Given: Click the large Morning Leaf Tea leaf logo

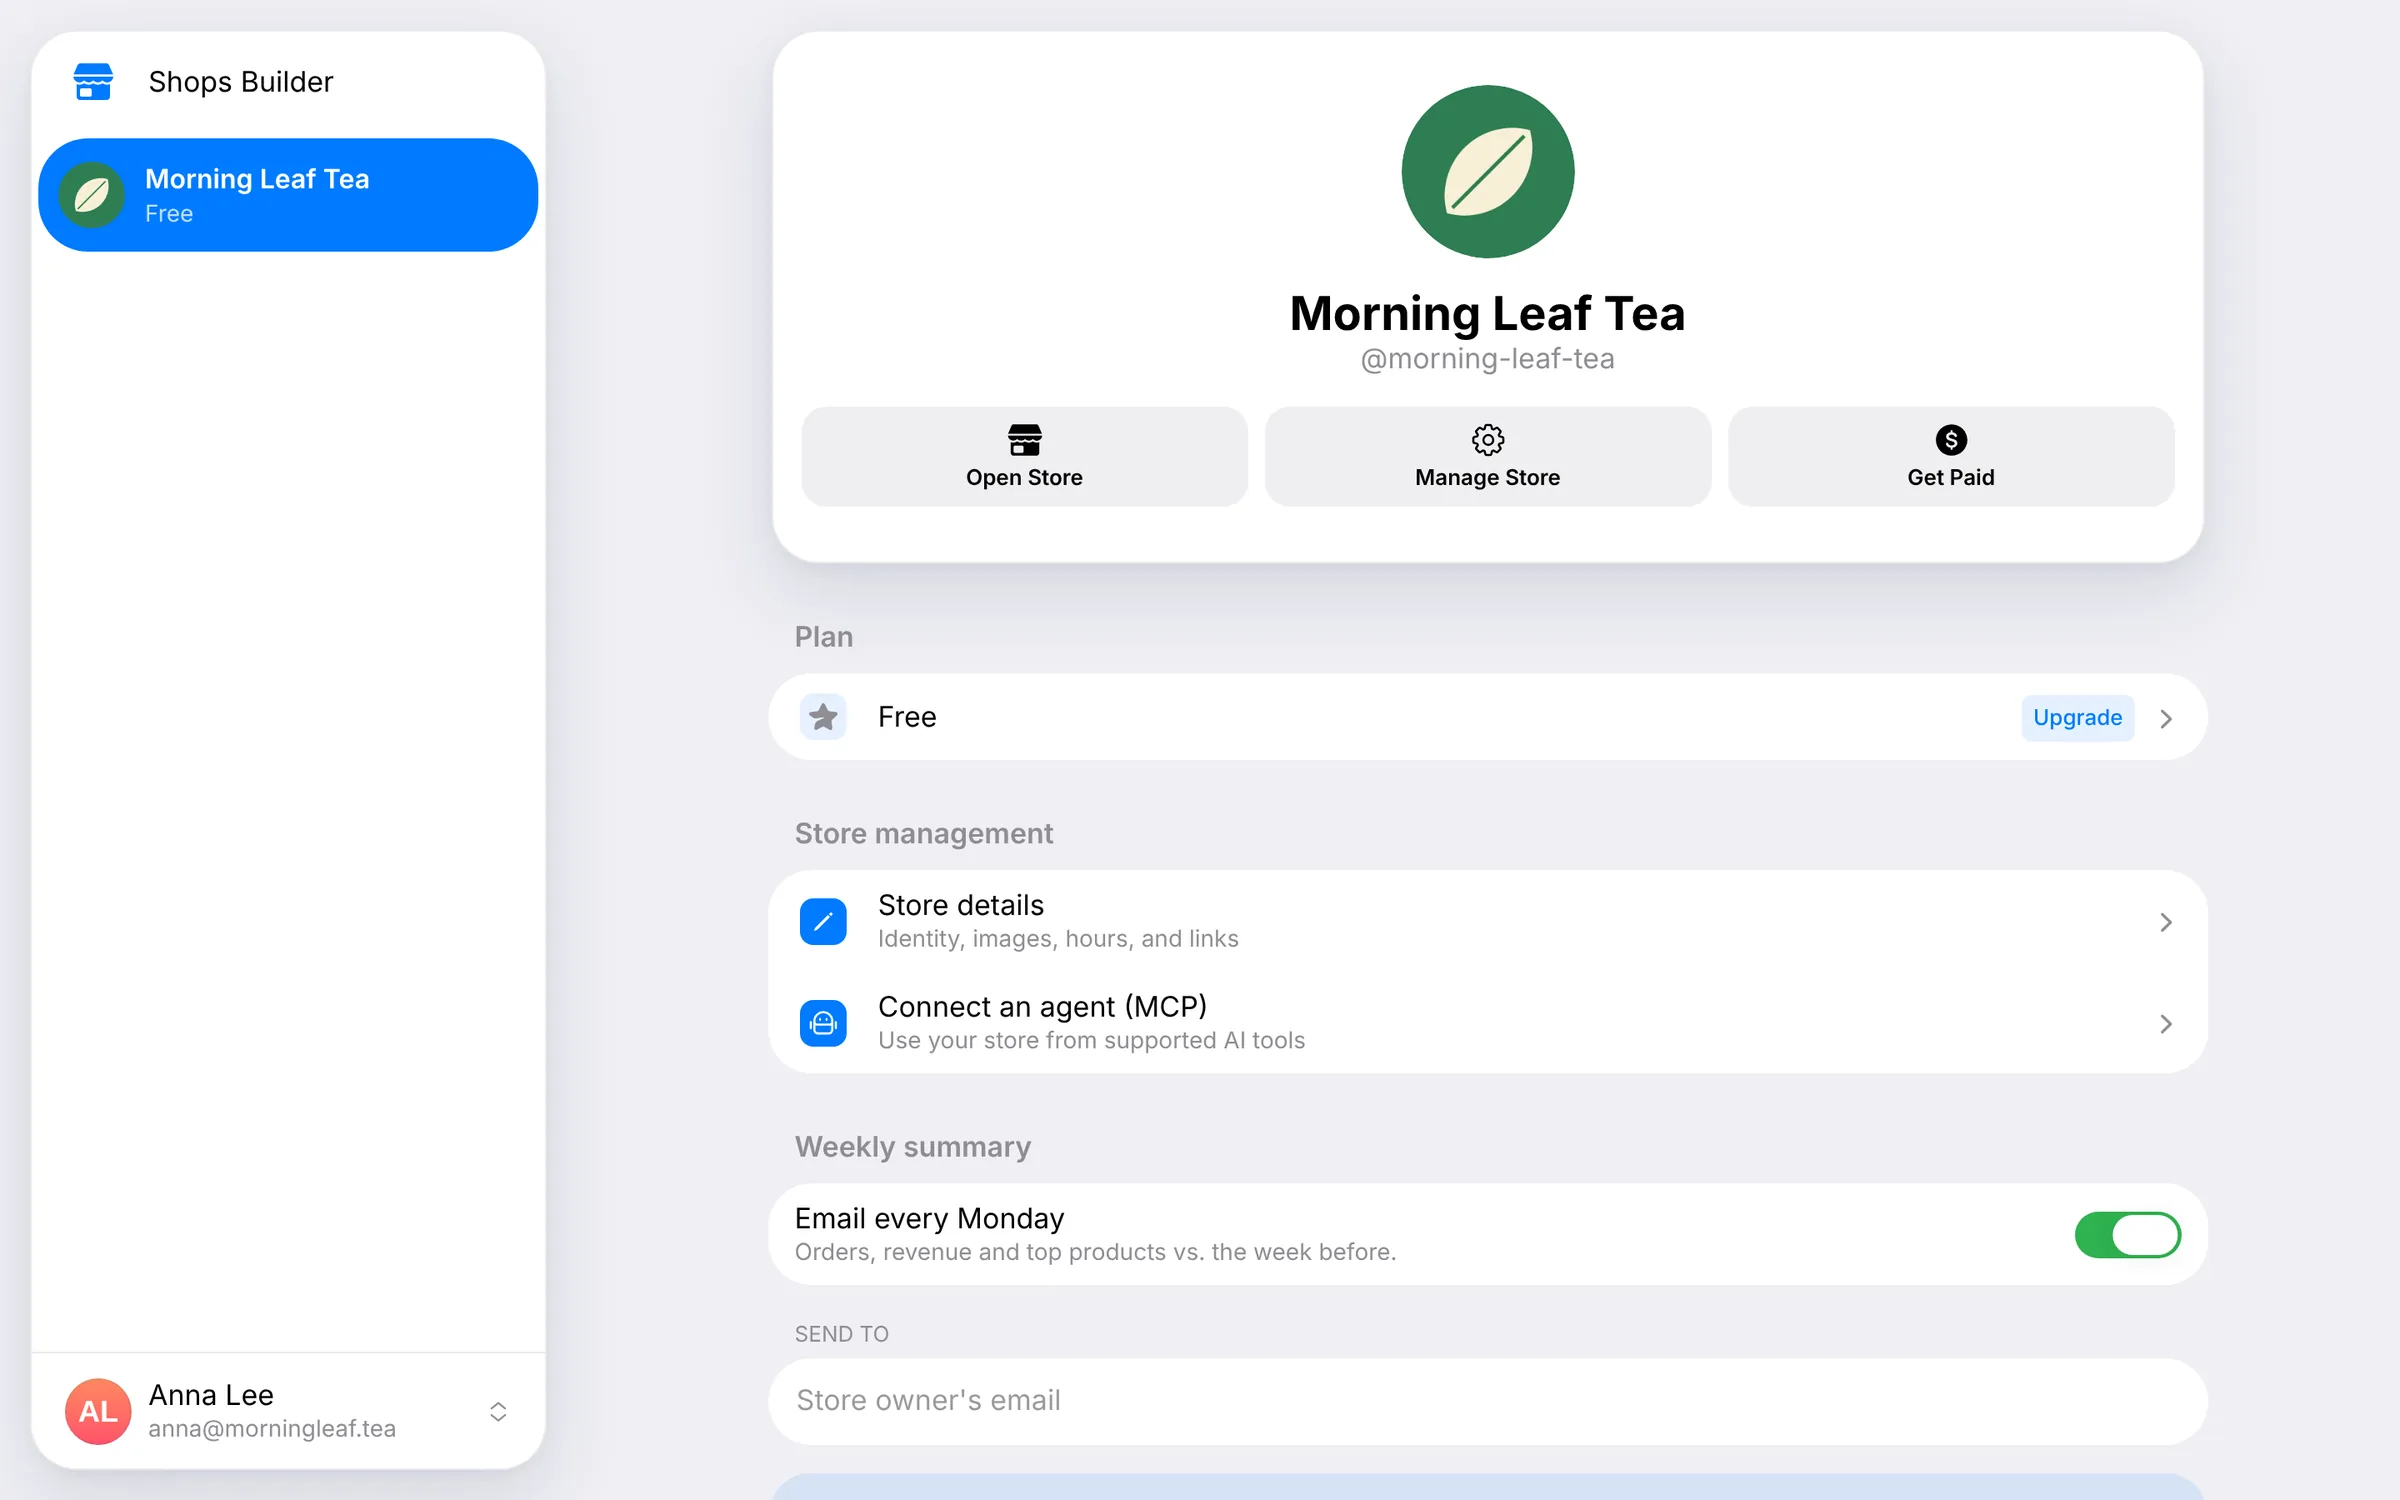Looking at the screenshot, I should click(1487, 171).
